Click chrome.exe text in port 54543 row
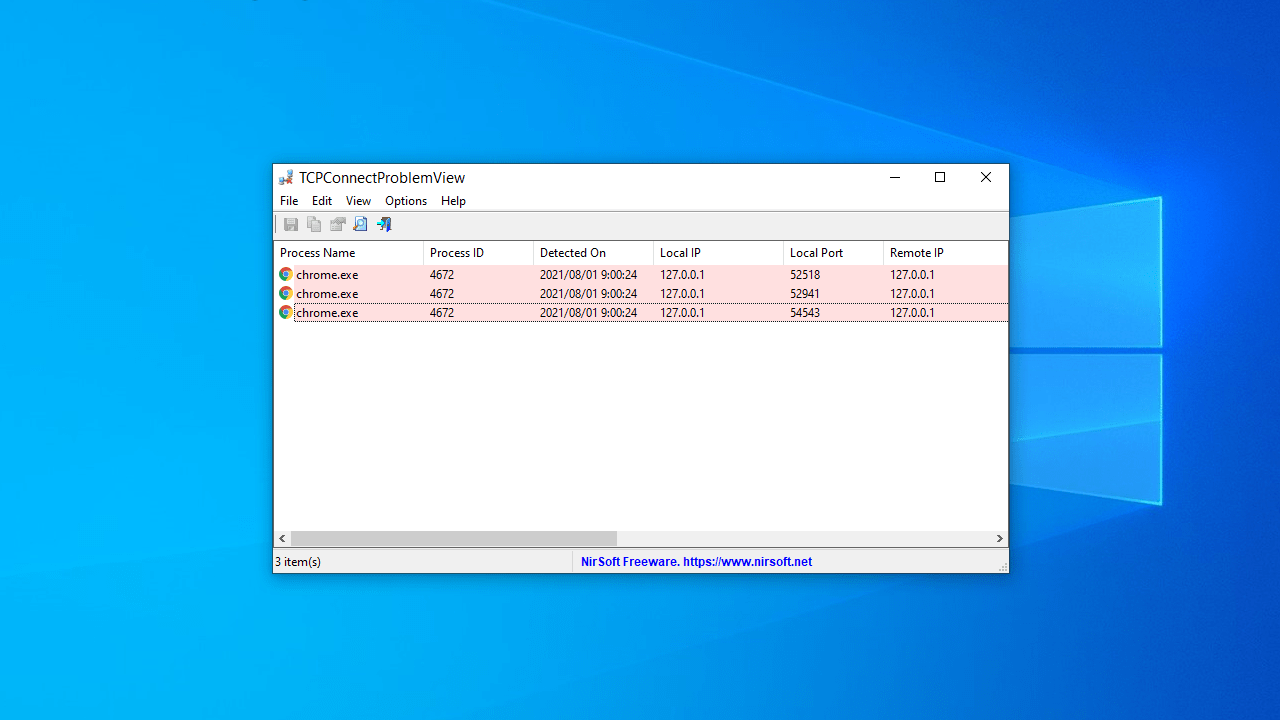Viewport: 1280px width, 720px height. 327,312
